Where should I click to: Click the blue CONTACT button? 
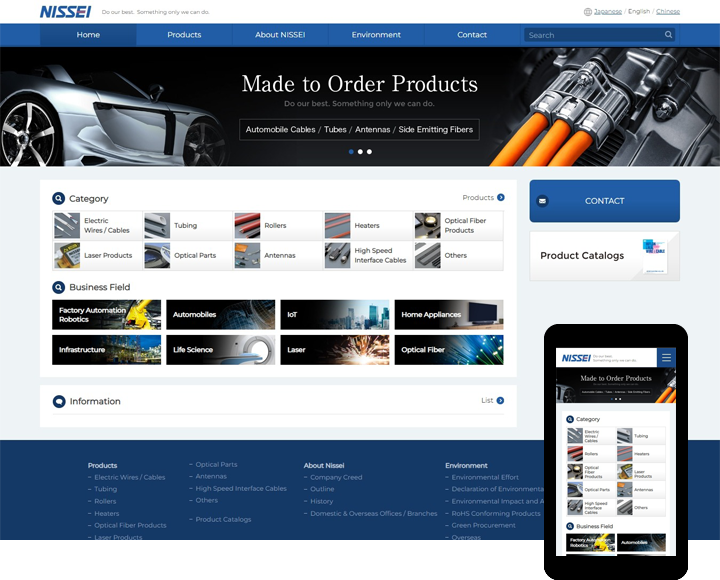pyautogui.click(x=604, y=201)
